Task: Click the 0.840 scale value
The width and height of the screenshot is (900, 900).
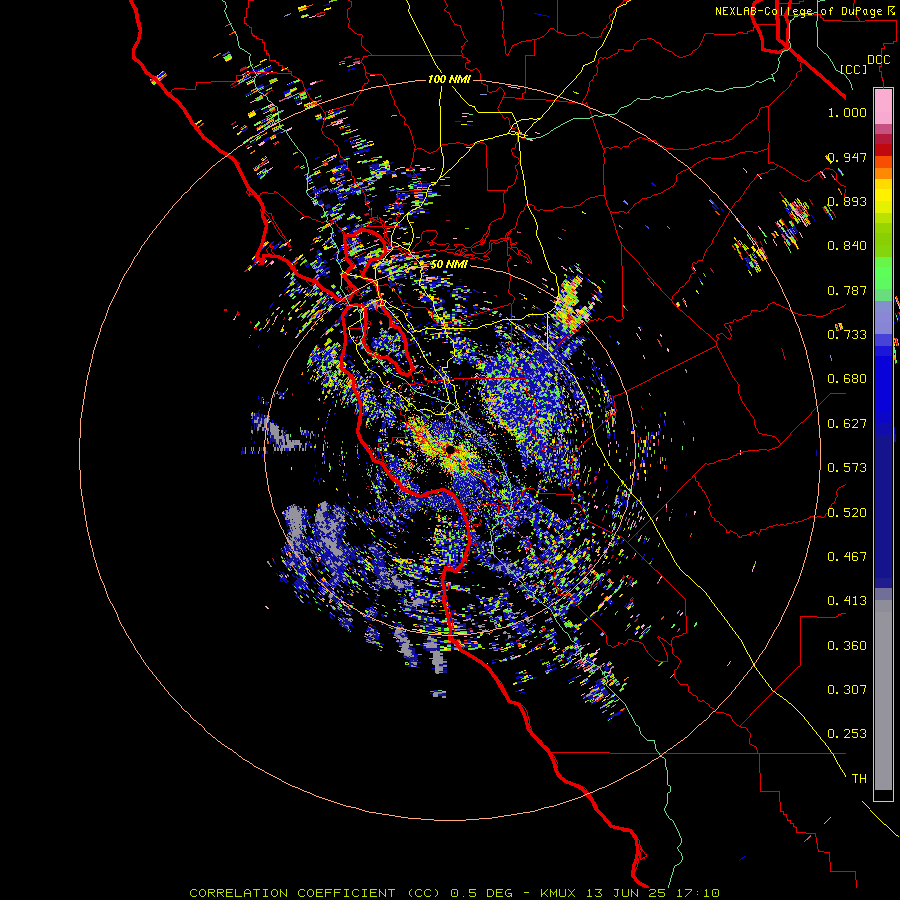Action: coord(847,246)
